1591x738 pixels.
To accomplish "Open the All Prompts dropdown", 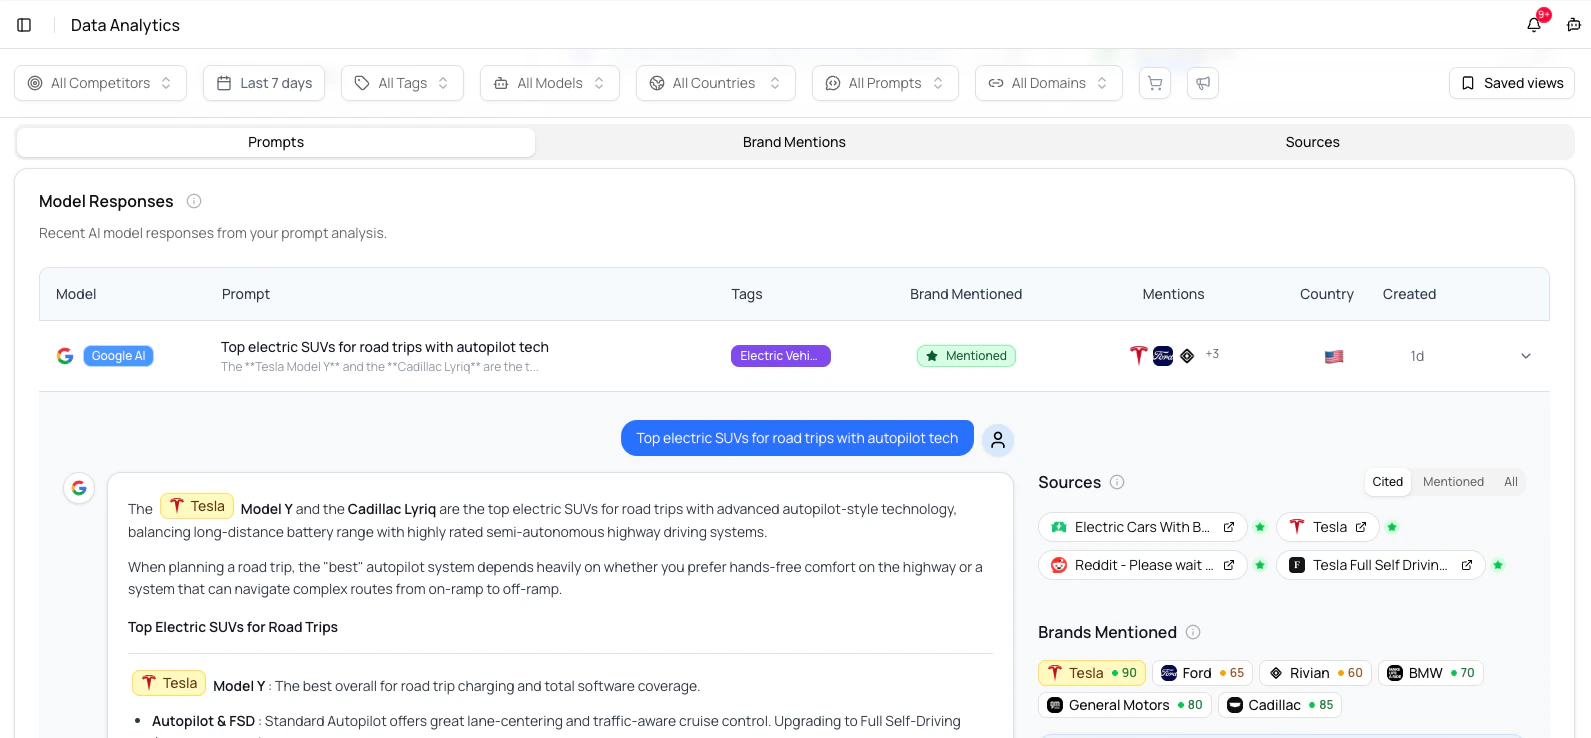I will coord(885,83).
